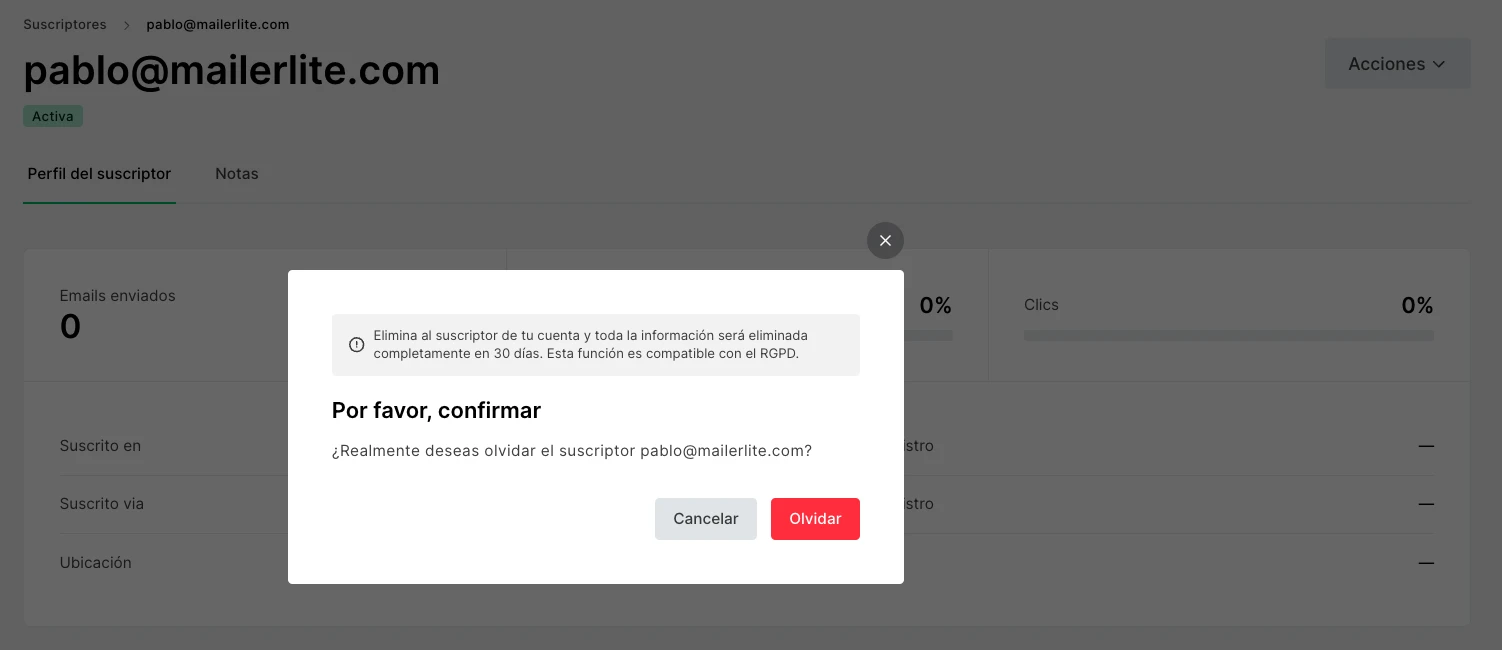Click the green Activa status badge
Screen dimensions: 1502x650
tap(53, 117)
